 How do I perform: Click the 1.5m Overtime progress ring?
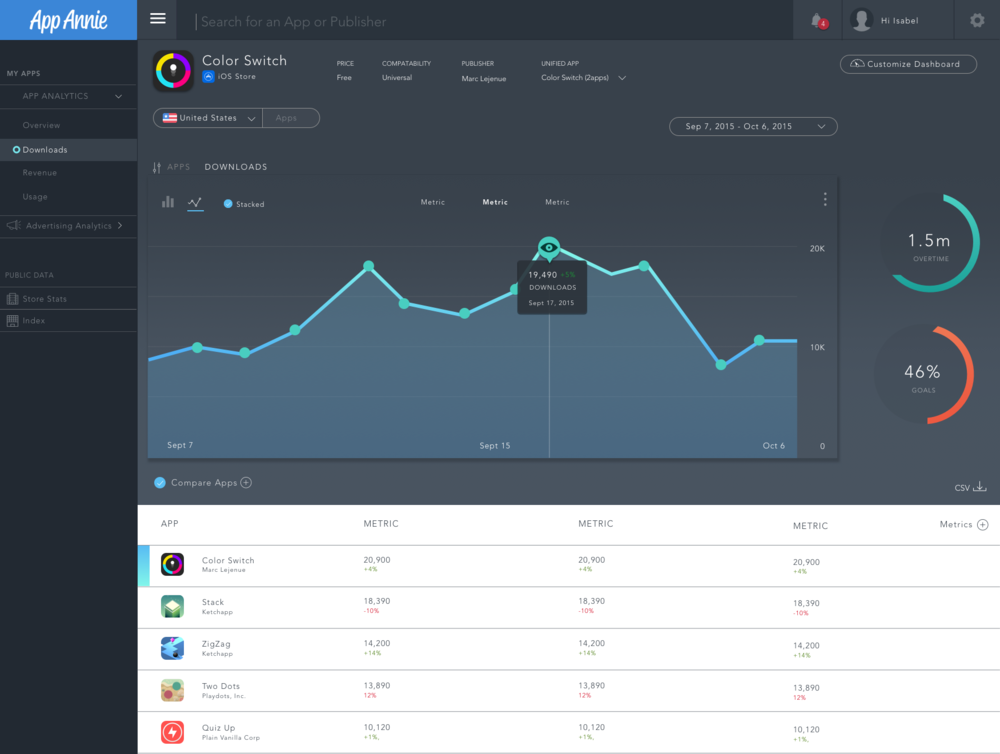tap(929, 243)
